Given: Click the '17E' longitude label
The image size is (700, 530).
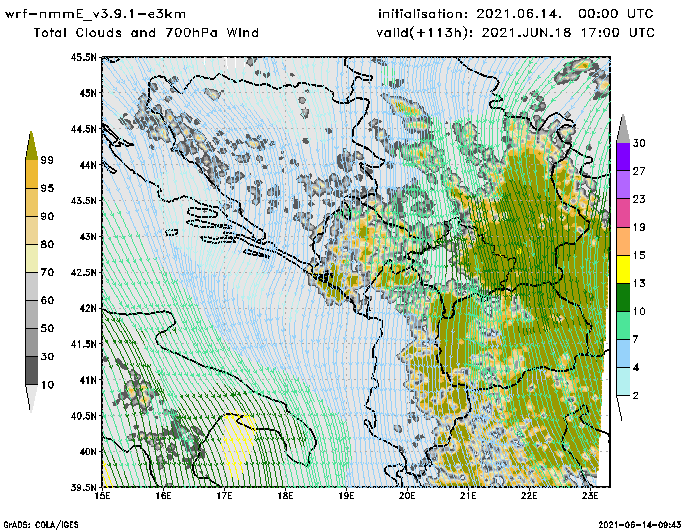Looking at the screenshot, I should tap(225, 496).
